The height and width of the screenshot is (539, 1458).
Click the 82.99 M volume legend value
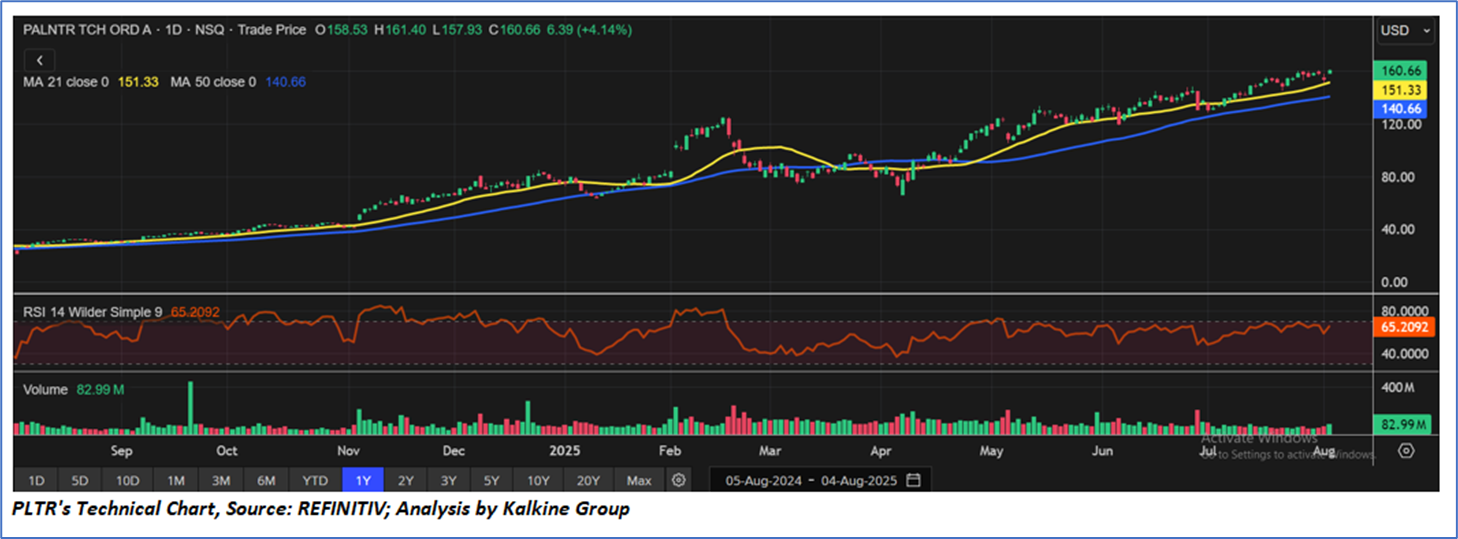tap(100, 390)
